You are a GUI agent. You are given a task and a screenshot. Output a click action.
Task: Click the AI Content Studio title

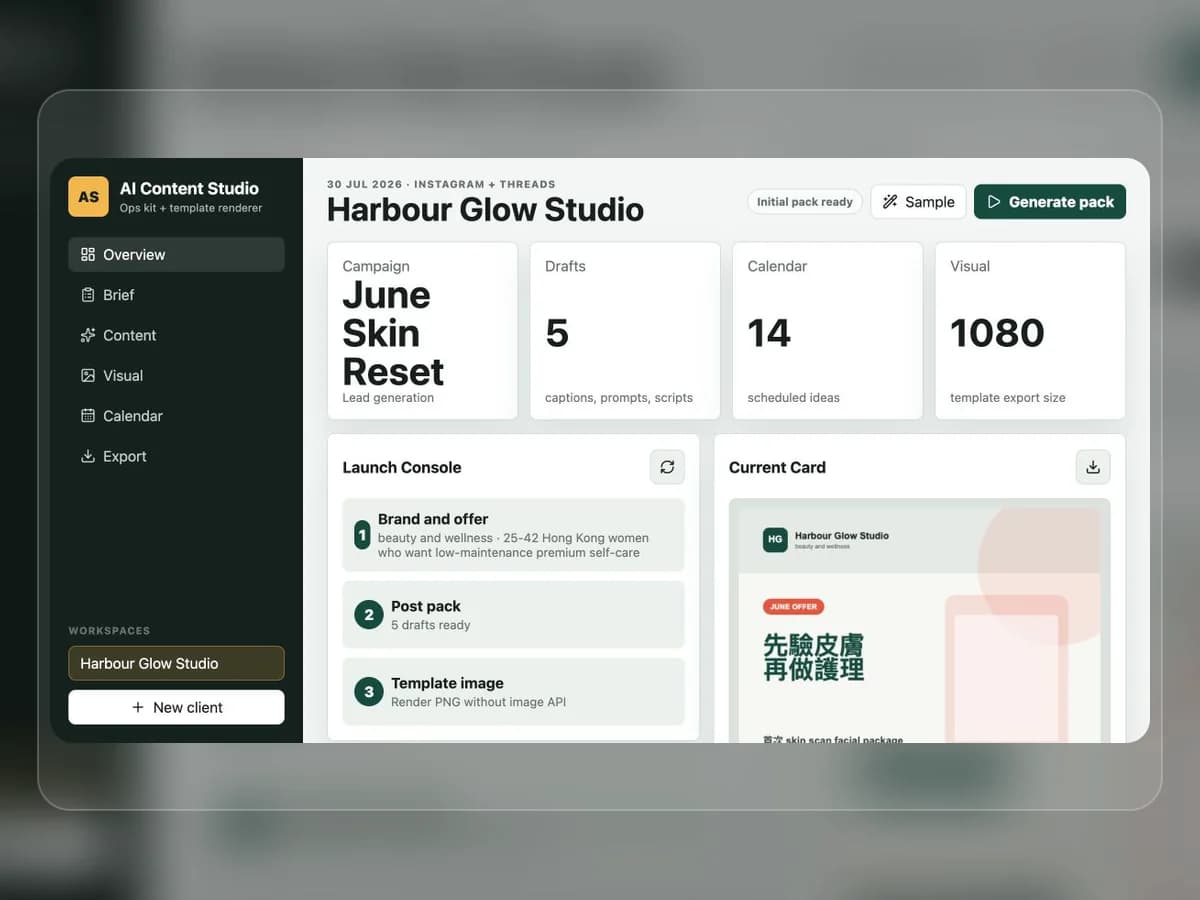[x=189, y=188]
